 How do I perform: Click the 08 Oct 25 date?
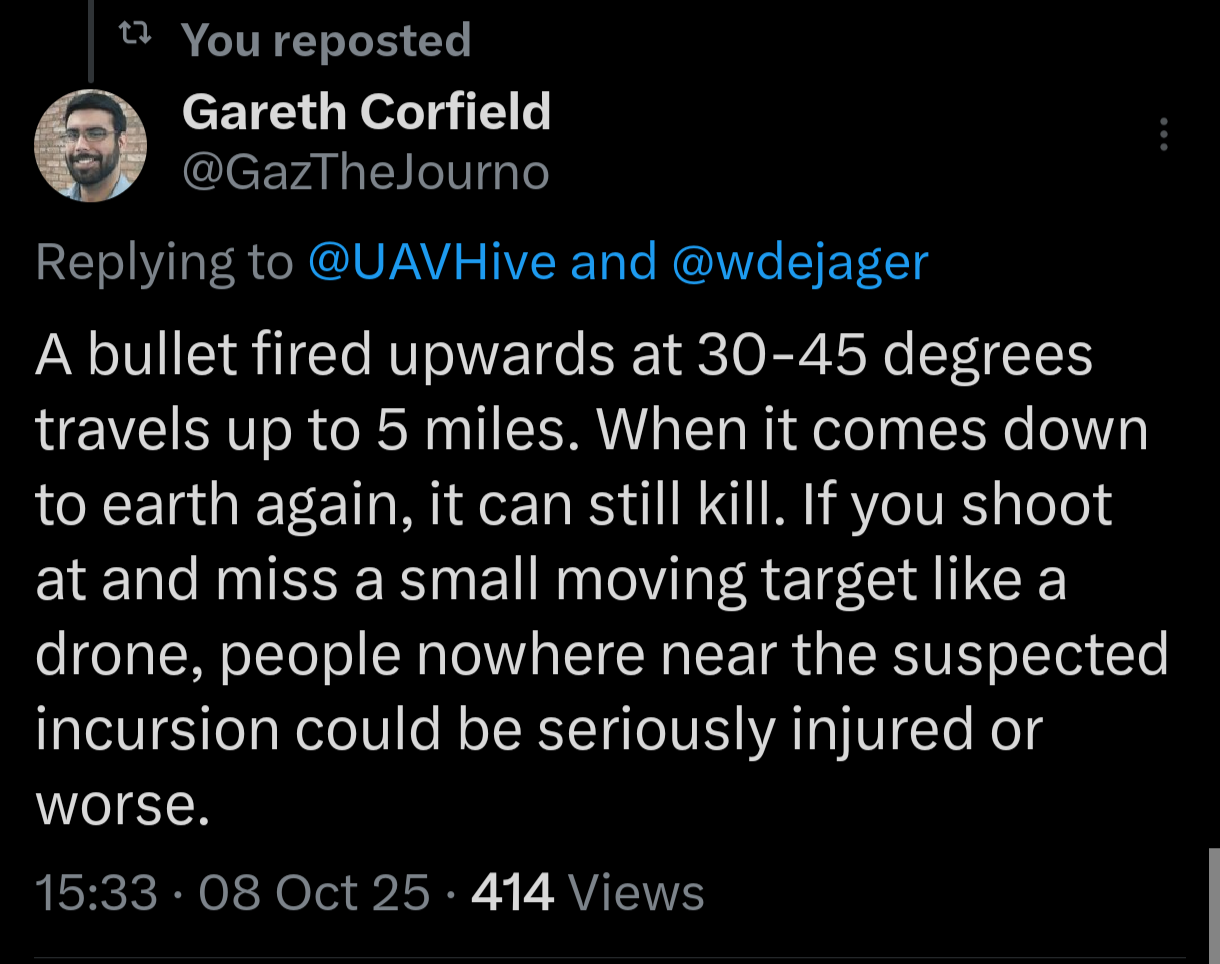tap(314, 892)
